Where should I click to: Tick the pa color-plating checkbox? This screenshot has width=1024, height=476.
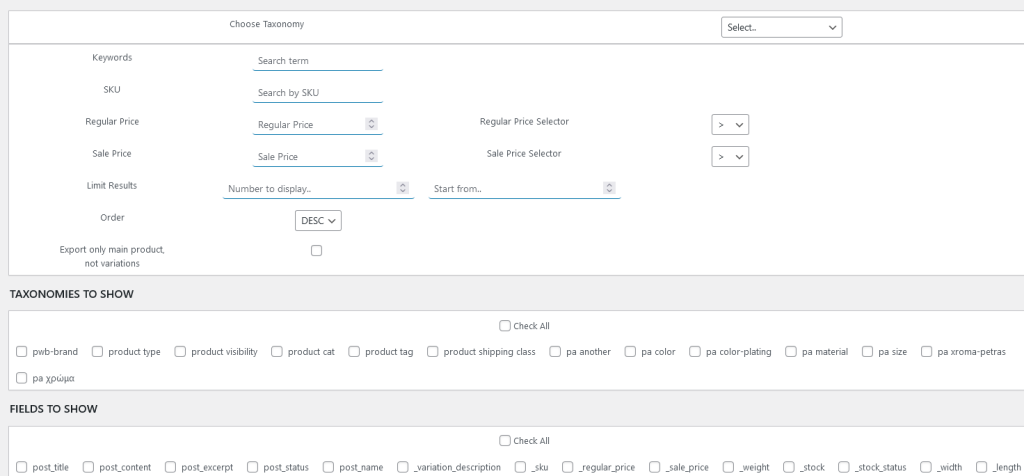click(x=695, y=352)
